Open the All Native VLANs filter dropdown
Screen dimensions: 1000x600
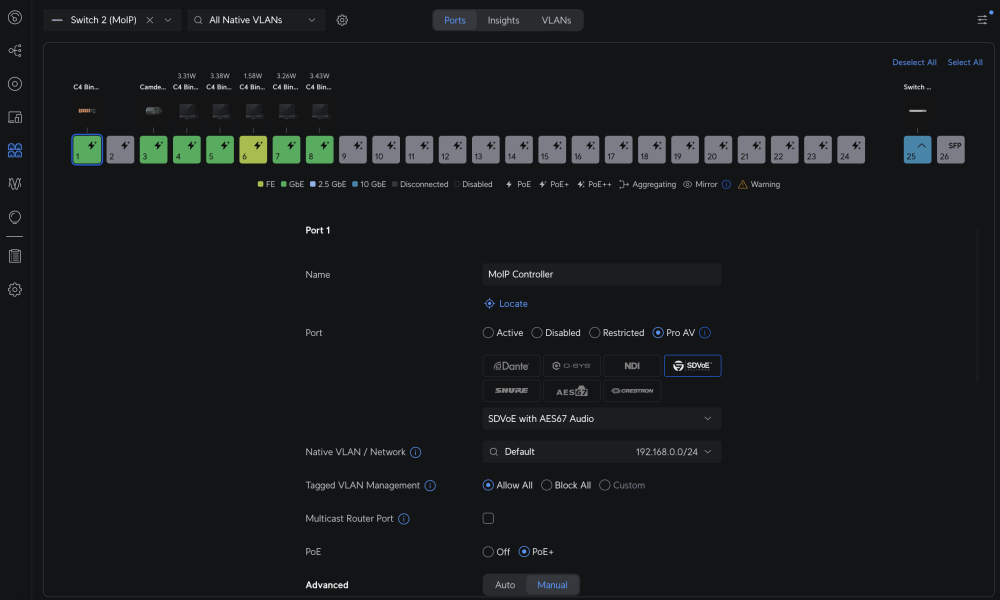[256, 20]
